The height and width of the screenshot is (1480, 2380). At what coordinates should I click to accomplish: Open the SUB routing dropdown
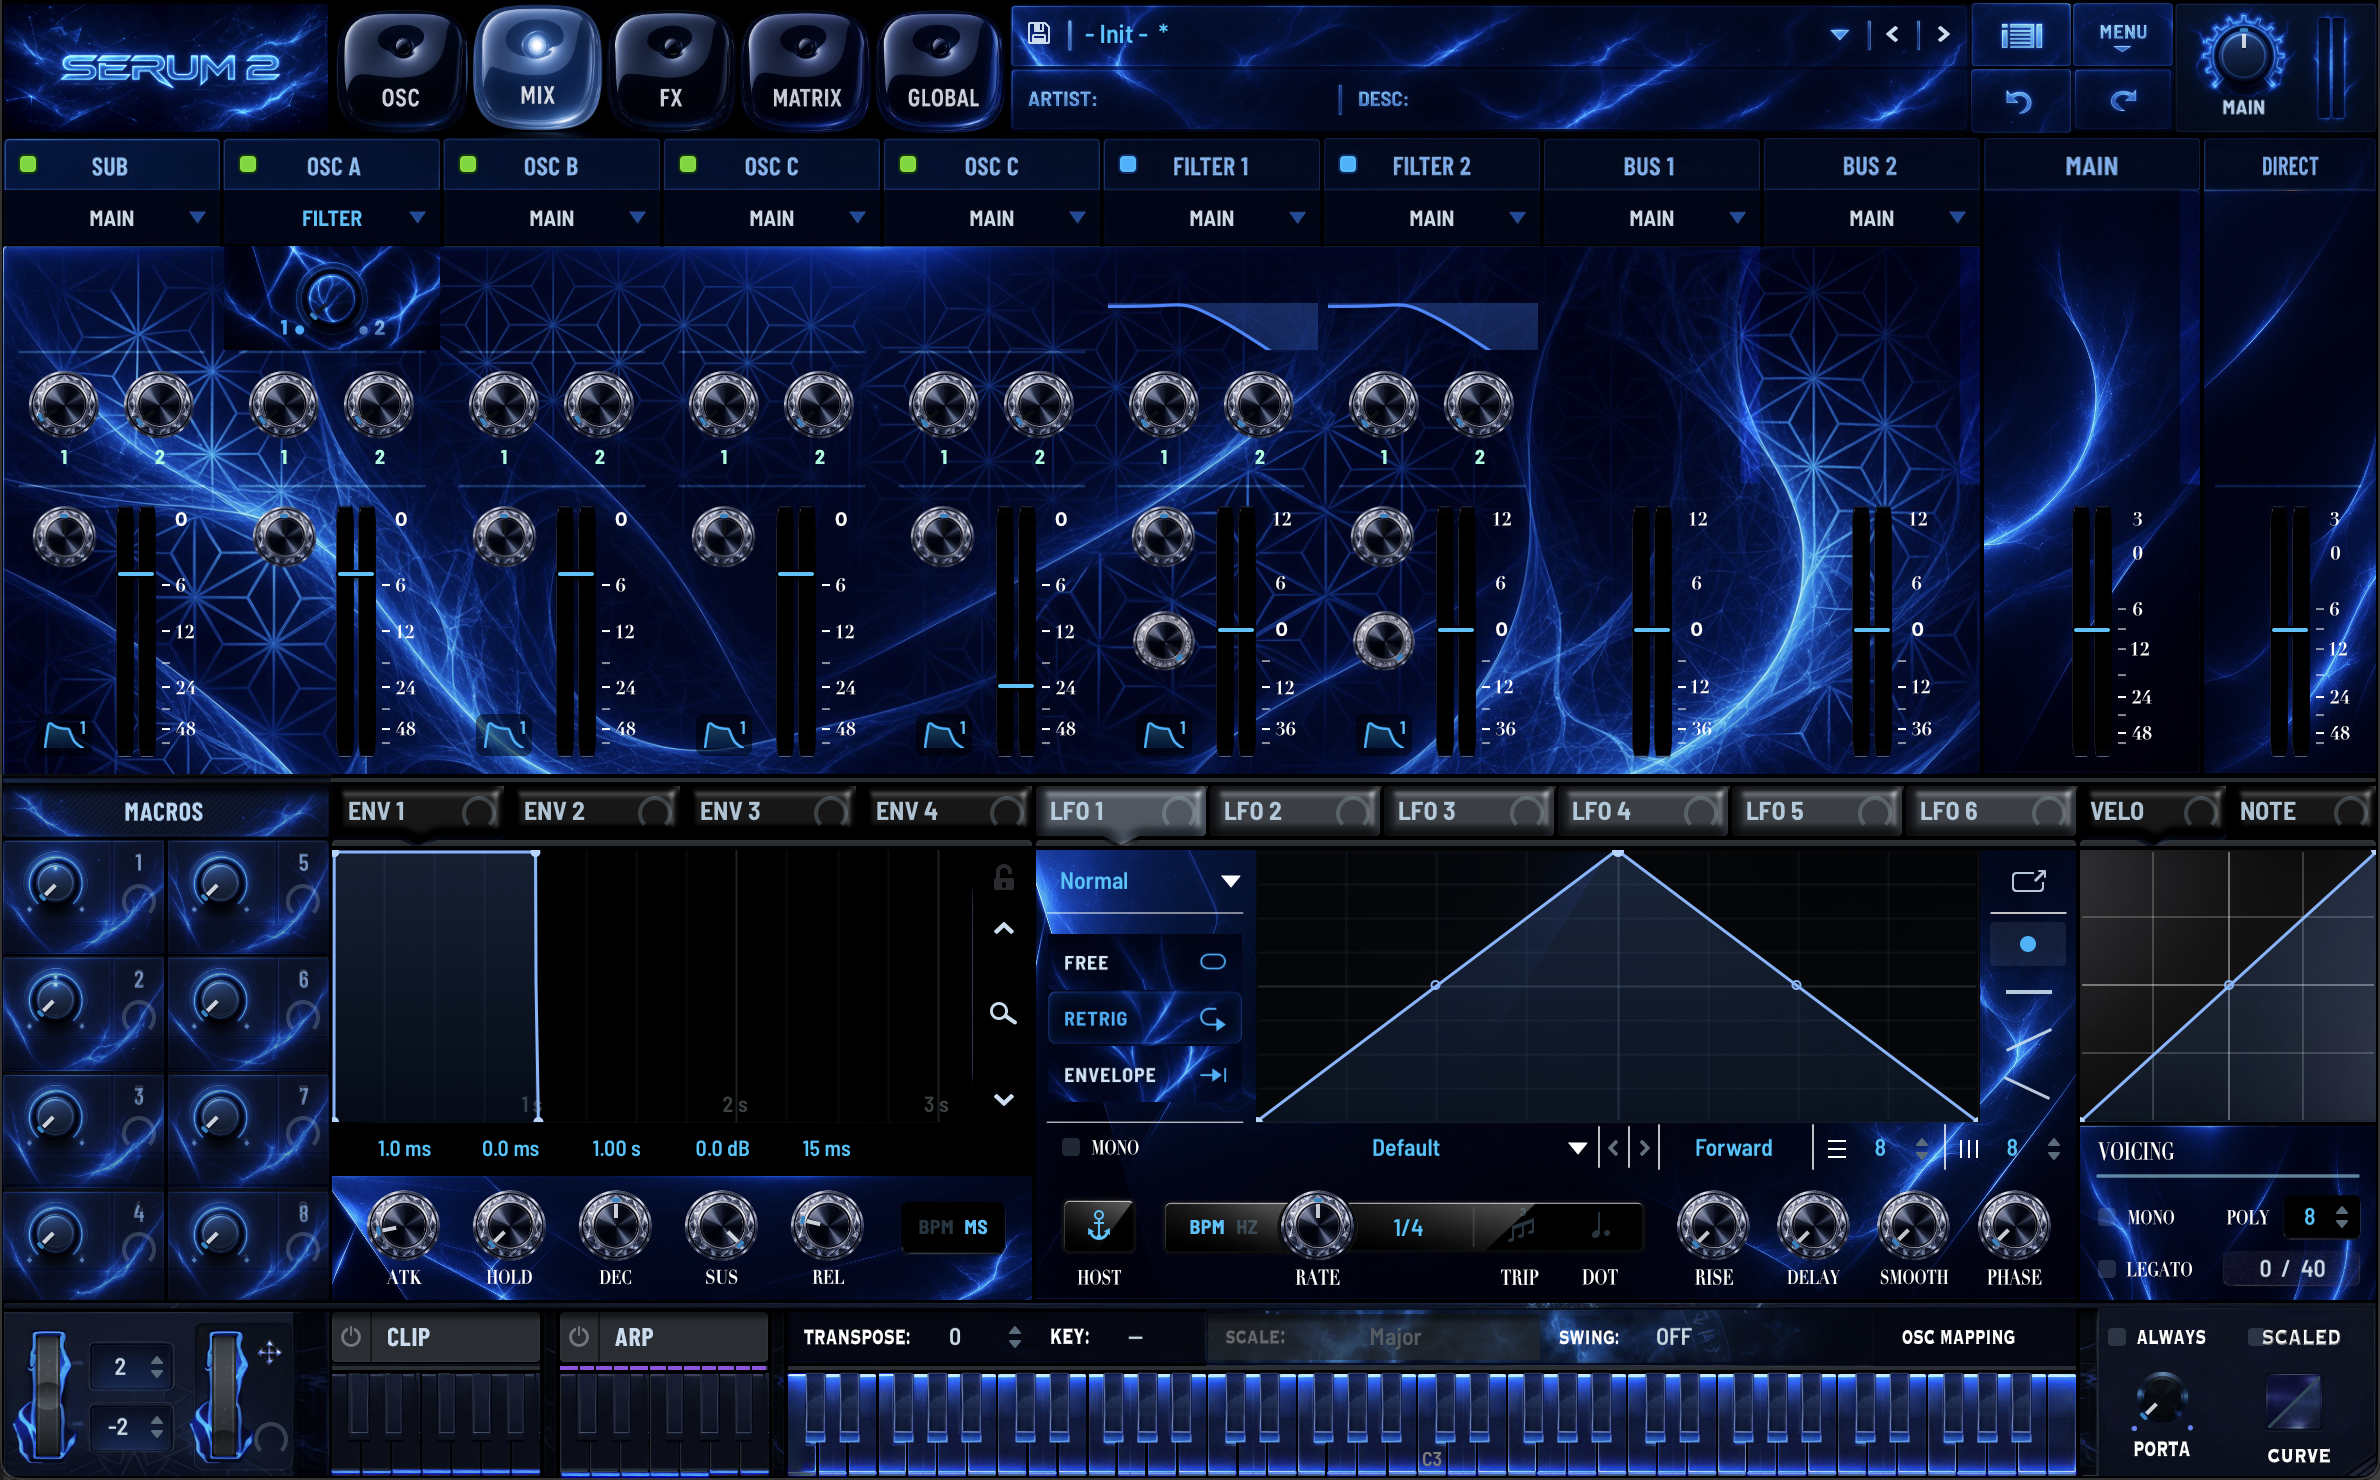click(x=112, y=218)
